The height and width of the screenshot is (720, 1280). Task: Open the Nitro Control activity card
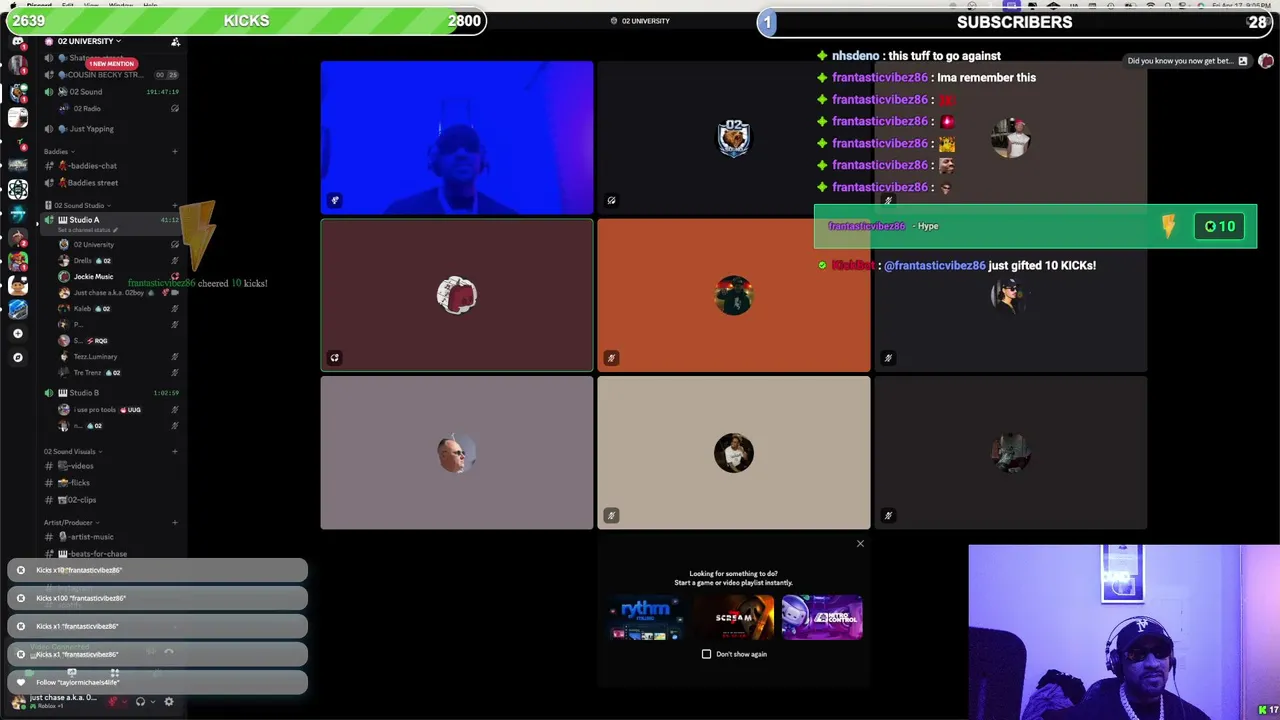pyautogui.click(x=821, y=617)
